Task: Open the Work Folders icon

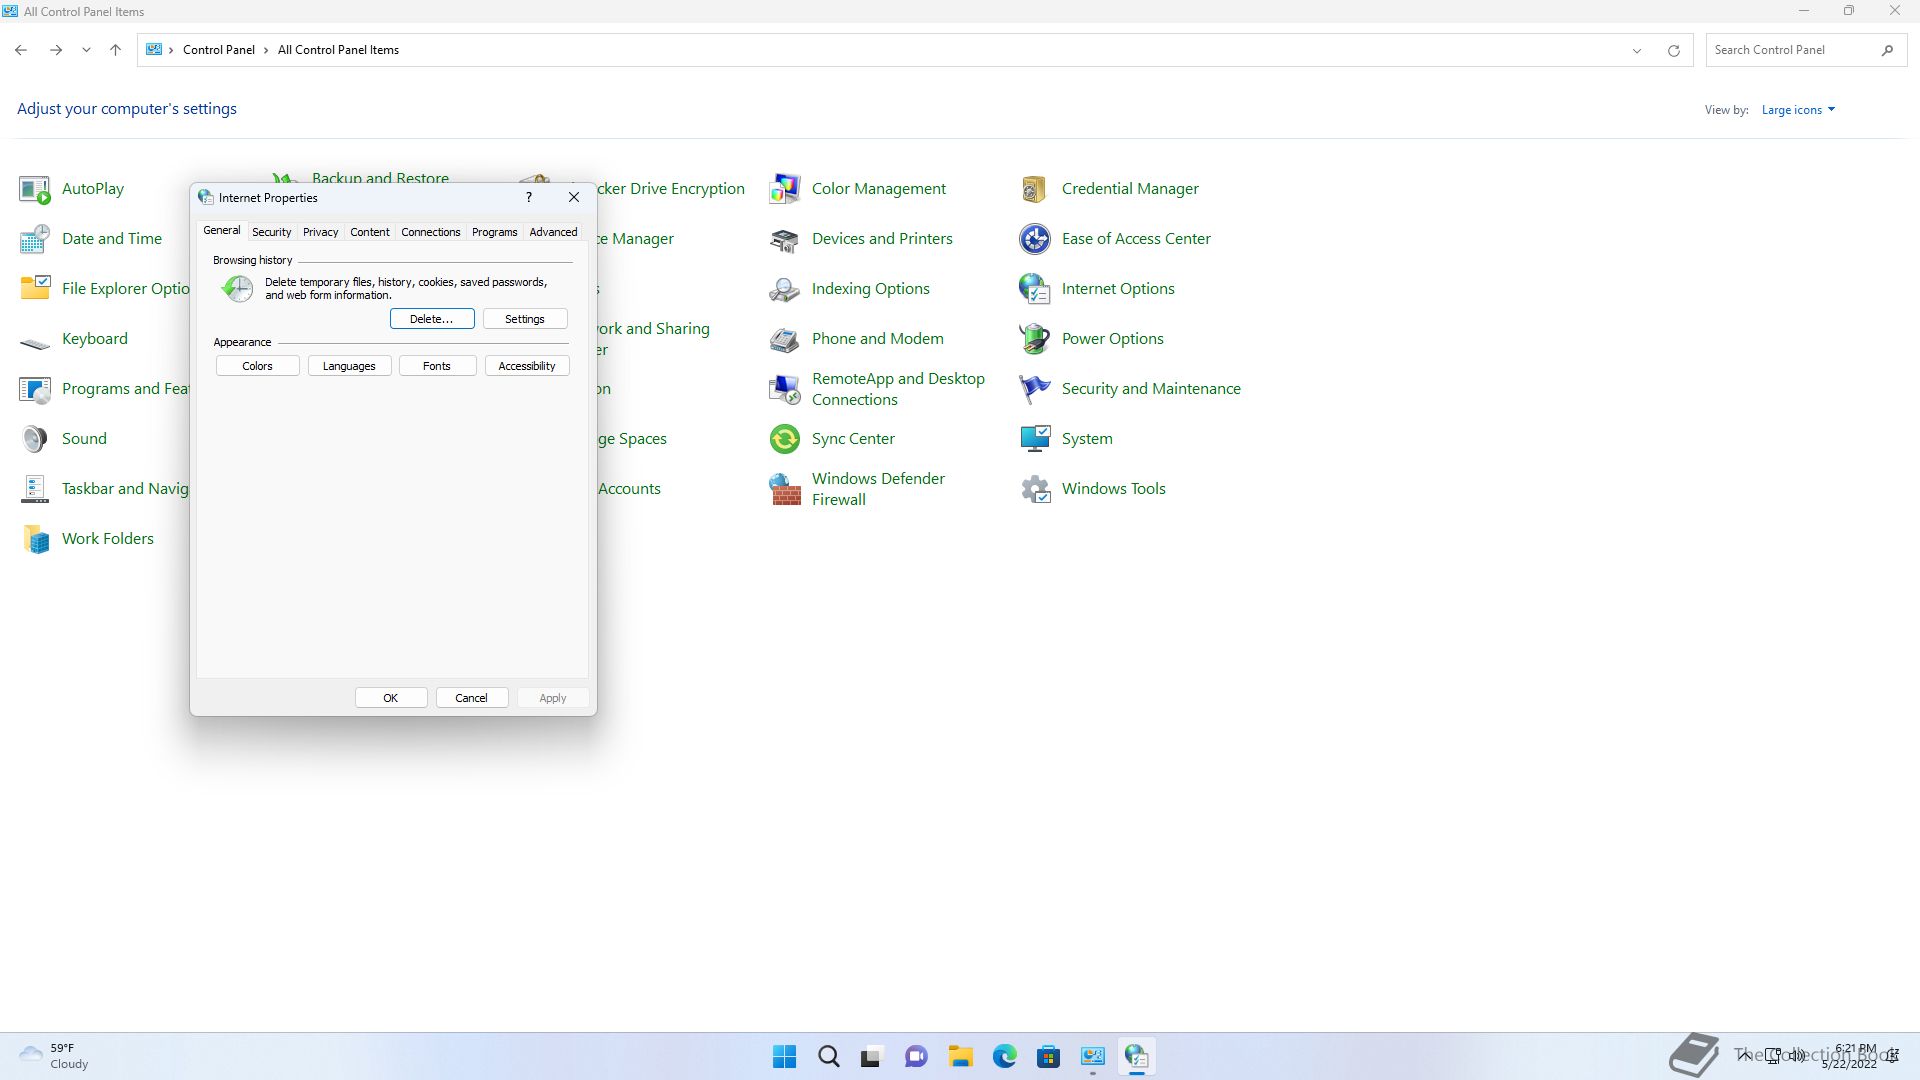Action: [35, 539]
